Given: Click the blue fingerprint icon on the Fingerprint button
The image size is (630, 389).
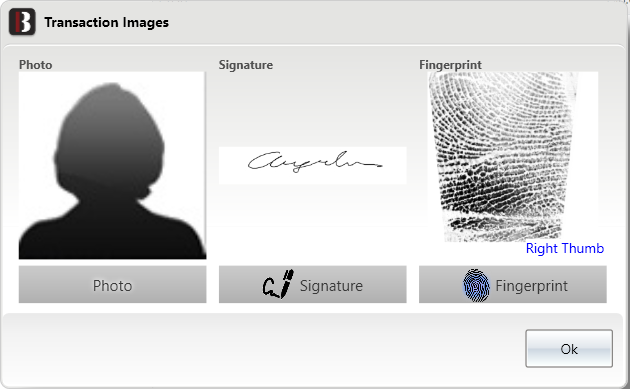Looking at the screenshot, I should tap(477, 285).
